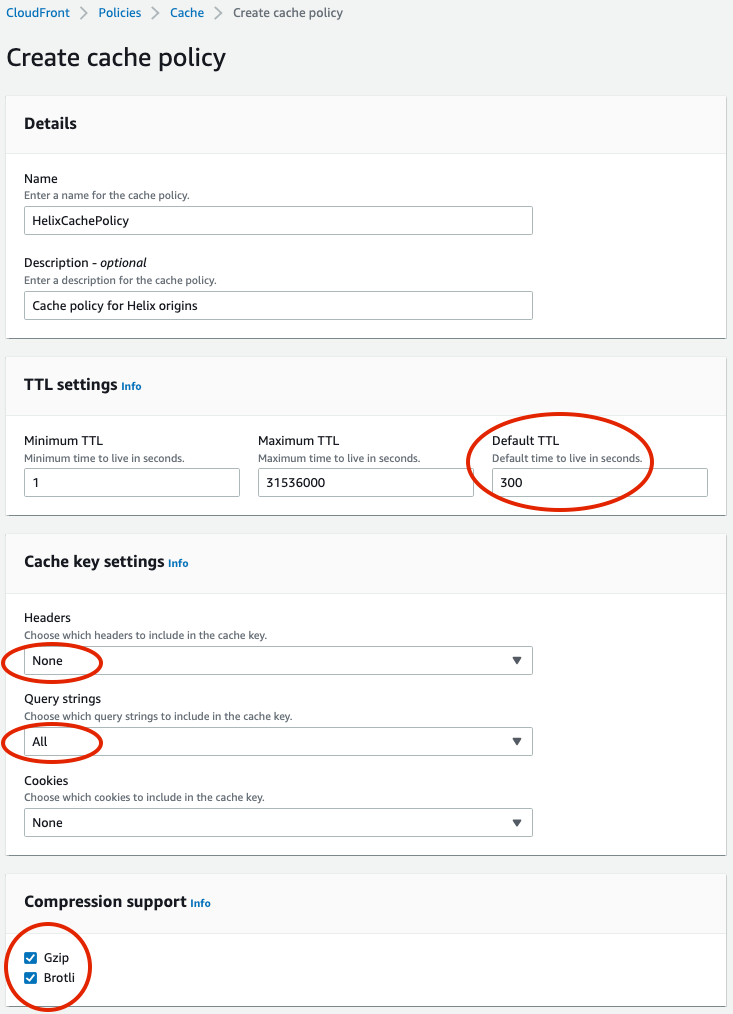Click the Maximum TTL input field

366,482
